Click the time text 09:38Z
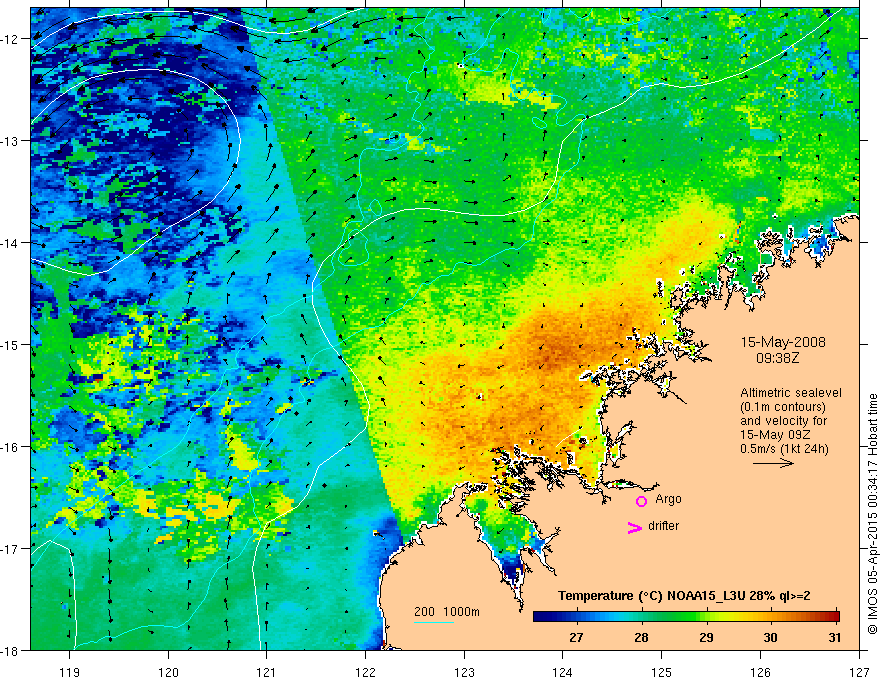This screenshot has width=880, height=680. (777, 358)
